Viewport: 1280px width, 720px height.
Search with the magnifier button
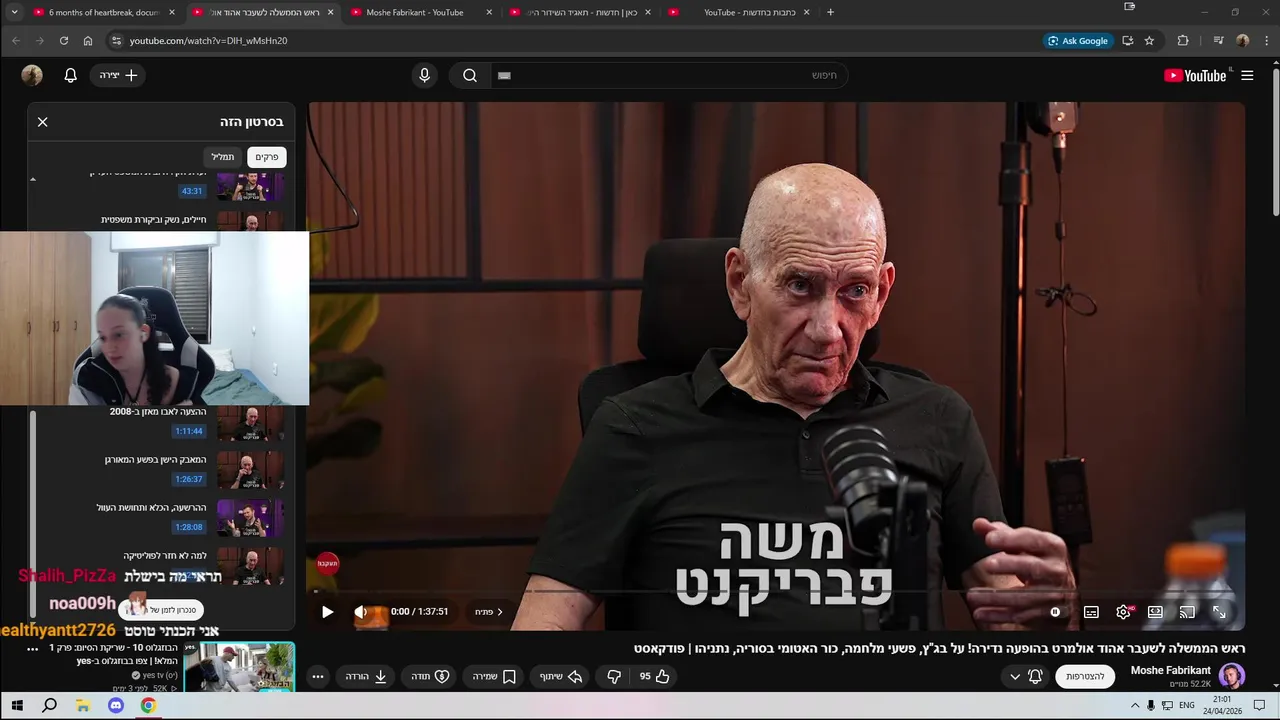(x=470, y=75)
